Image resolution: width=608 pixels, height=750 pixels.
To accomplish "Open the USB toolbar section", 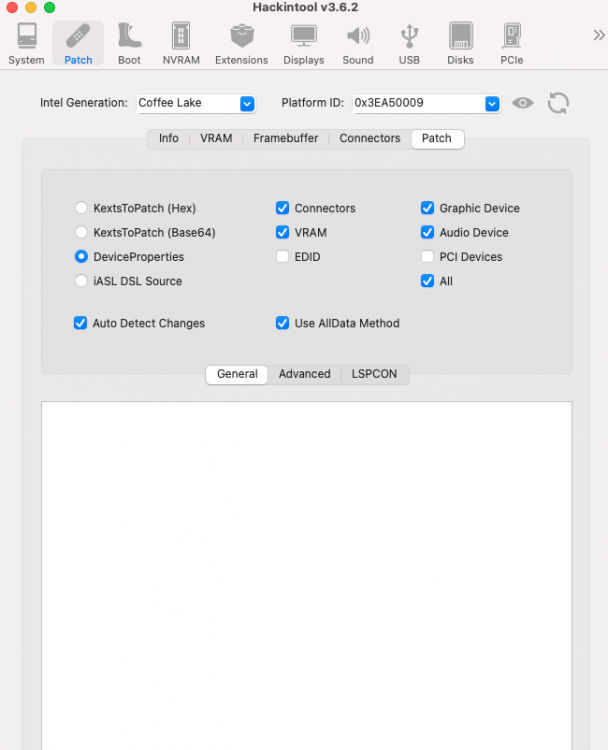I will (409, 44).
